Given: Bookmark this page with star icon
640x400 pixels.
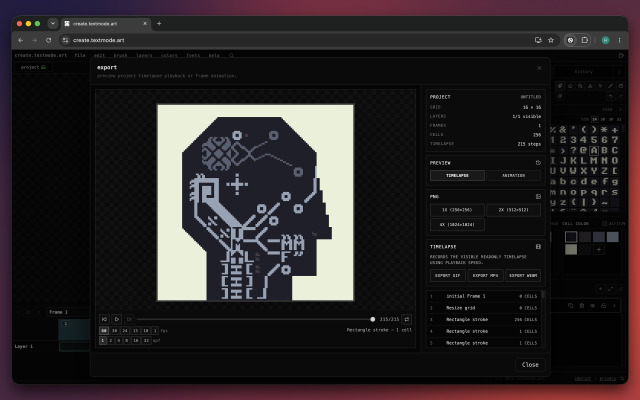Looking at the screenshot, I should [551, 40].
